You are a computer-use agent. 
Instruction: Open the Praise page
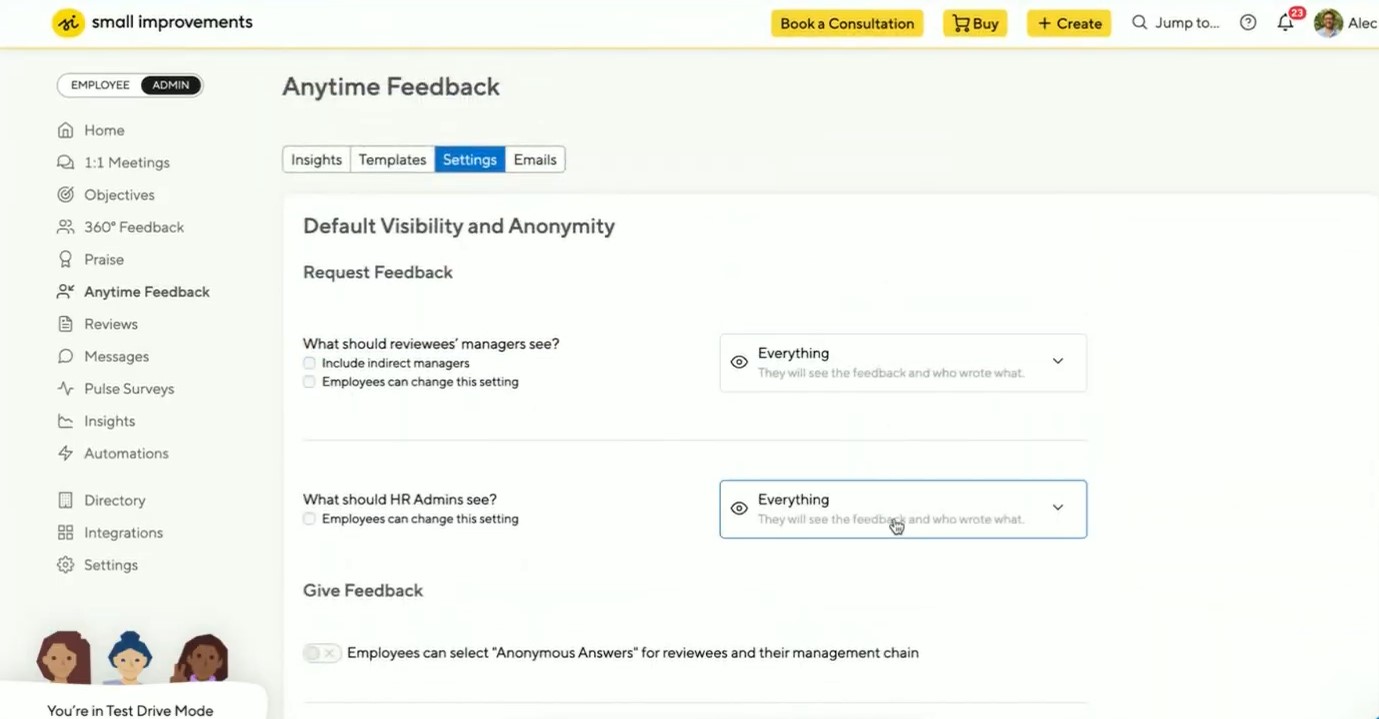(102, 258)
